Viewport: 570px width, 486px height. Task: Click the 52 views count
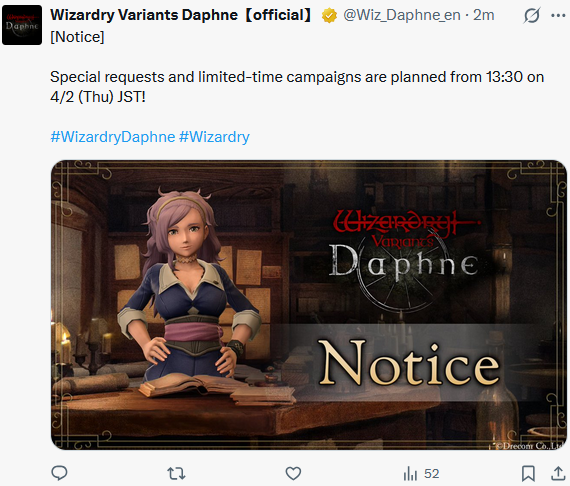point(431,474)
